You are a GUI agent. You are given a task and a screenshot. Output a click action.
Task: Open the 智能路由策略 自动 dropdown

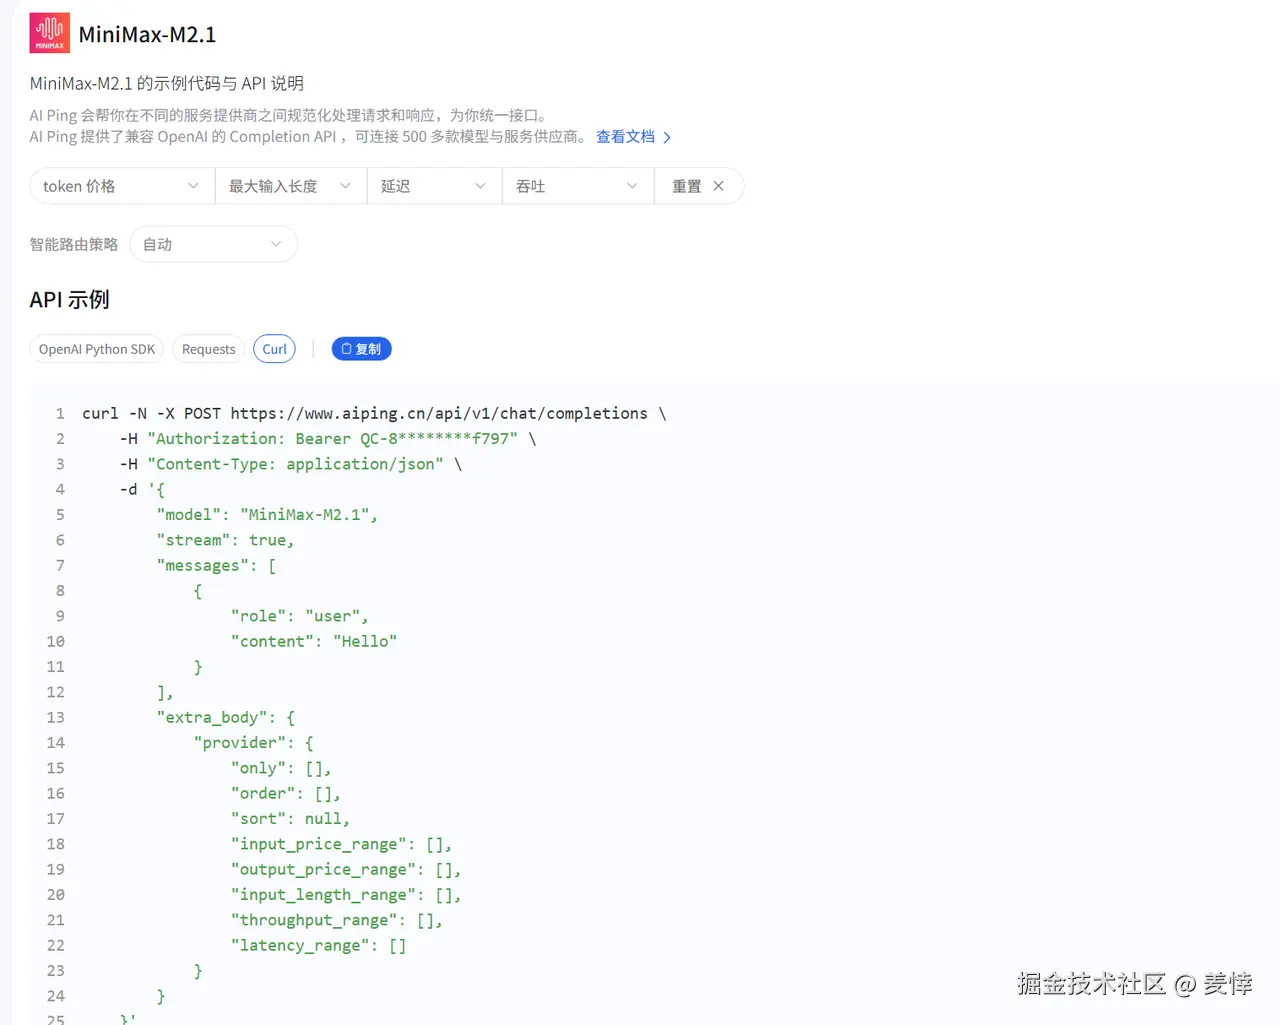(x=213, y=244)
